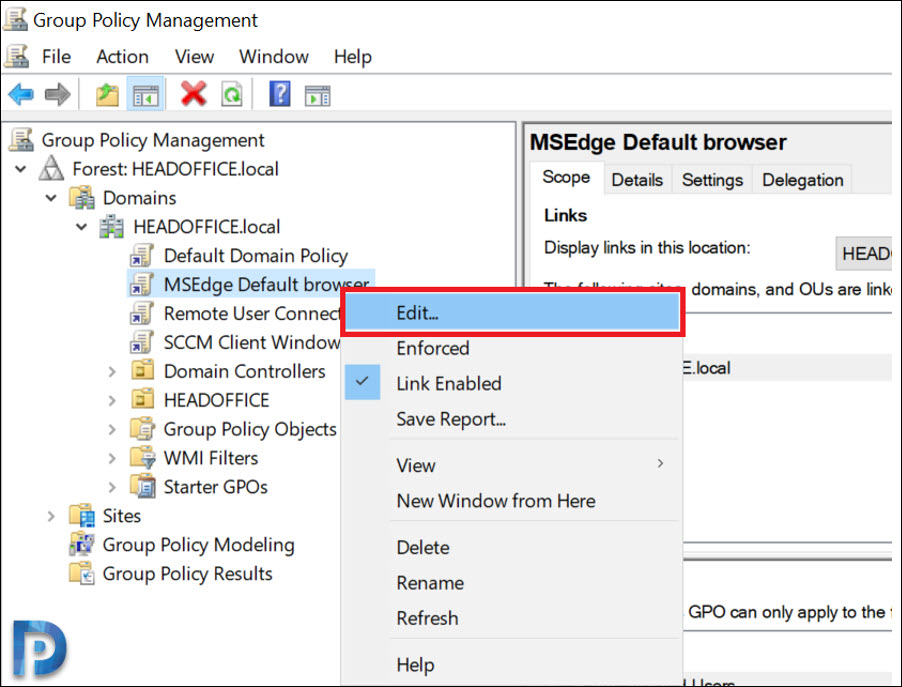Select Remote User Connect tree item label

(252, 314)
